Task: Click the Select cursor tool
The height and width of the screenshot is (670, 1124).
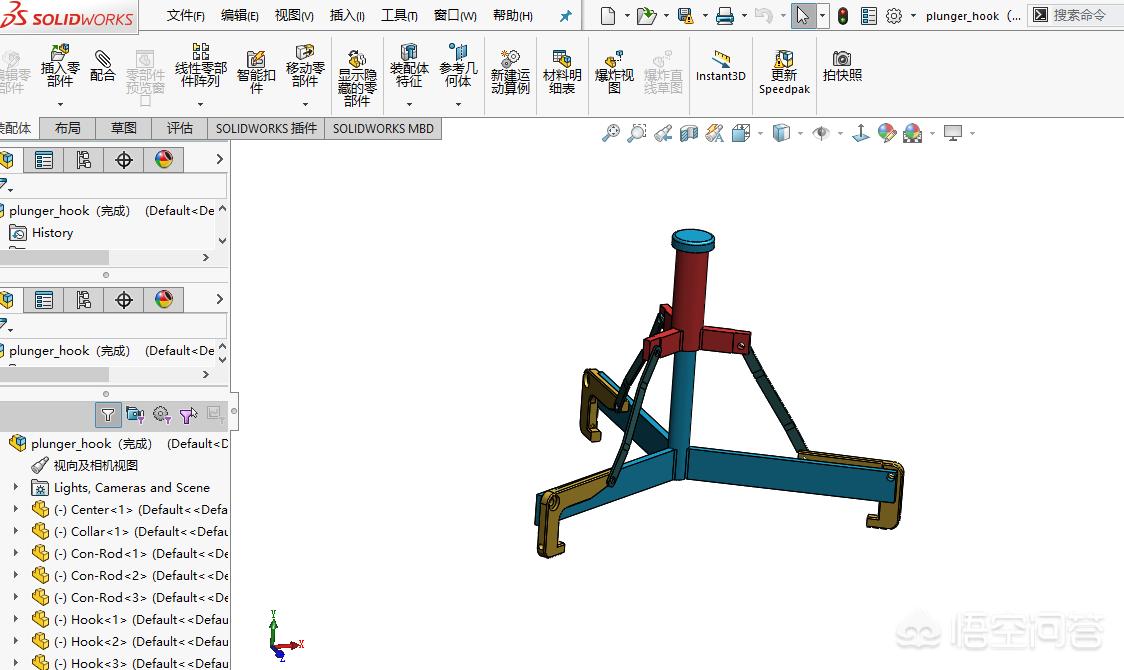Action: coord(803,15)
